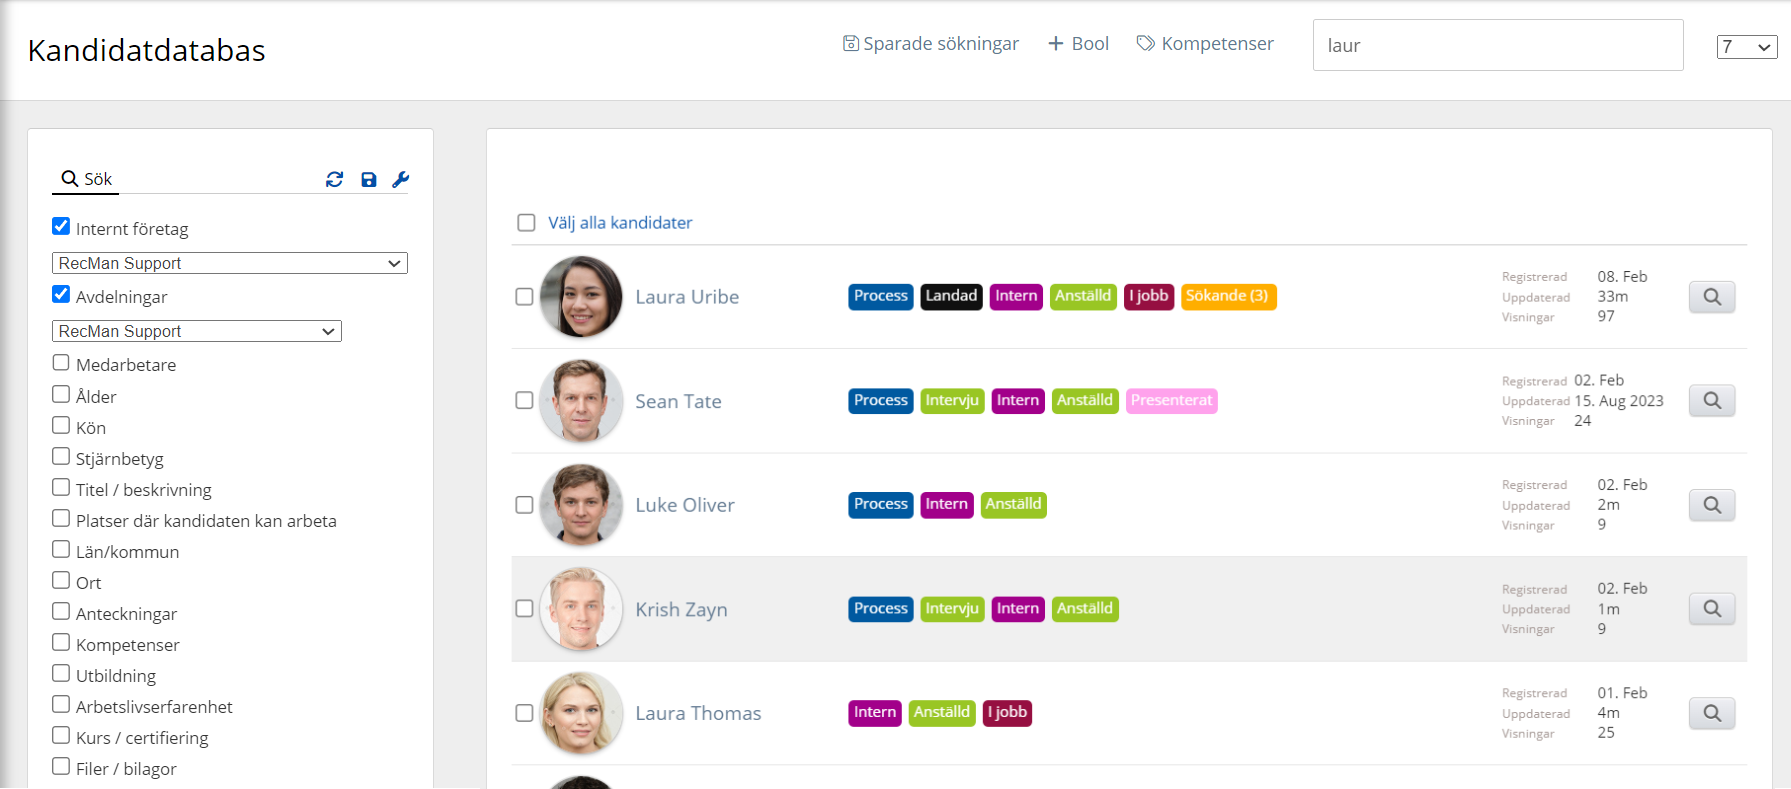Open preview magnifier for Laura Thomas
Image resolution: width=1791 pixels, height=789 pixels.
tap(1711, 713)
